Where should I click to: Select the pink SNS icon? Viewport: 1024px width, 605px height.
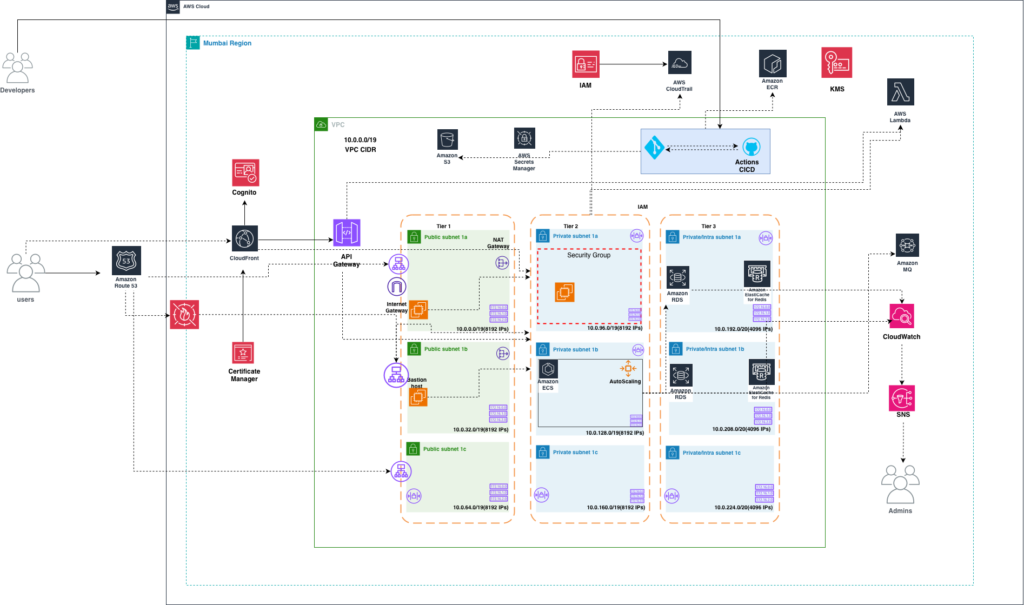pos(902,398)
